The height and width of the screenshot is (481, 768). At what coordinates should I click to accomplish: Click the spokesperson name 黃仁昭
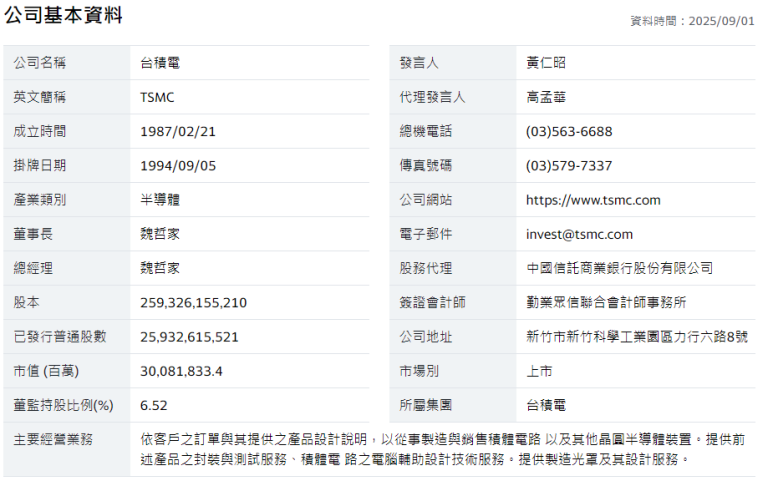pyautogui.click(x=546, y=63)
